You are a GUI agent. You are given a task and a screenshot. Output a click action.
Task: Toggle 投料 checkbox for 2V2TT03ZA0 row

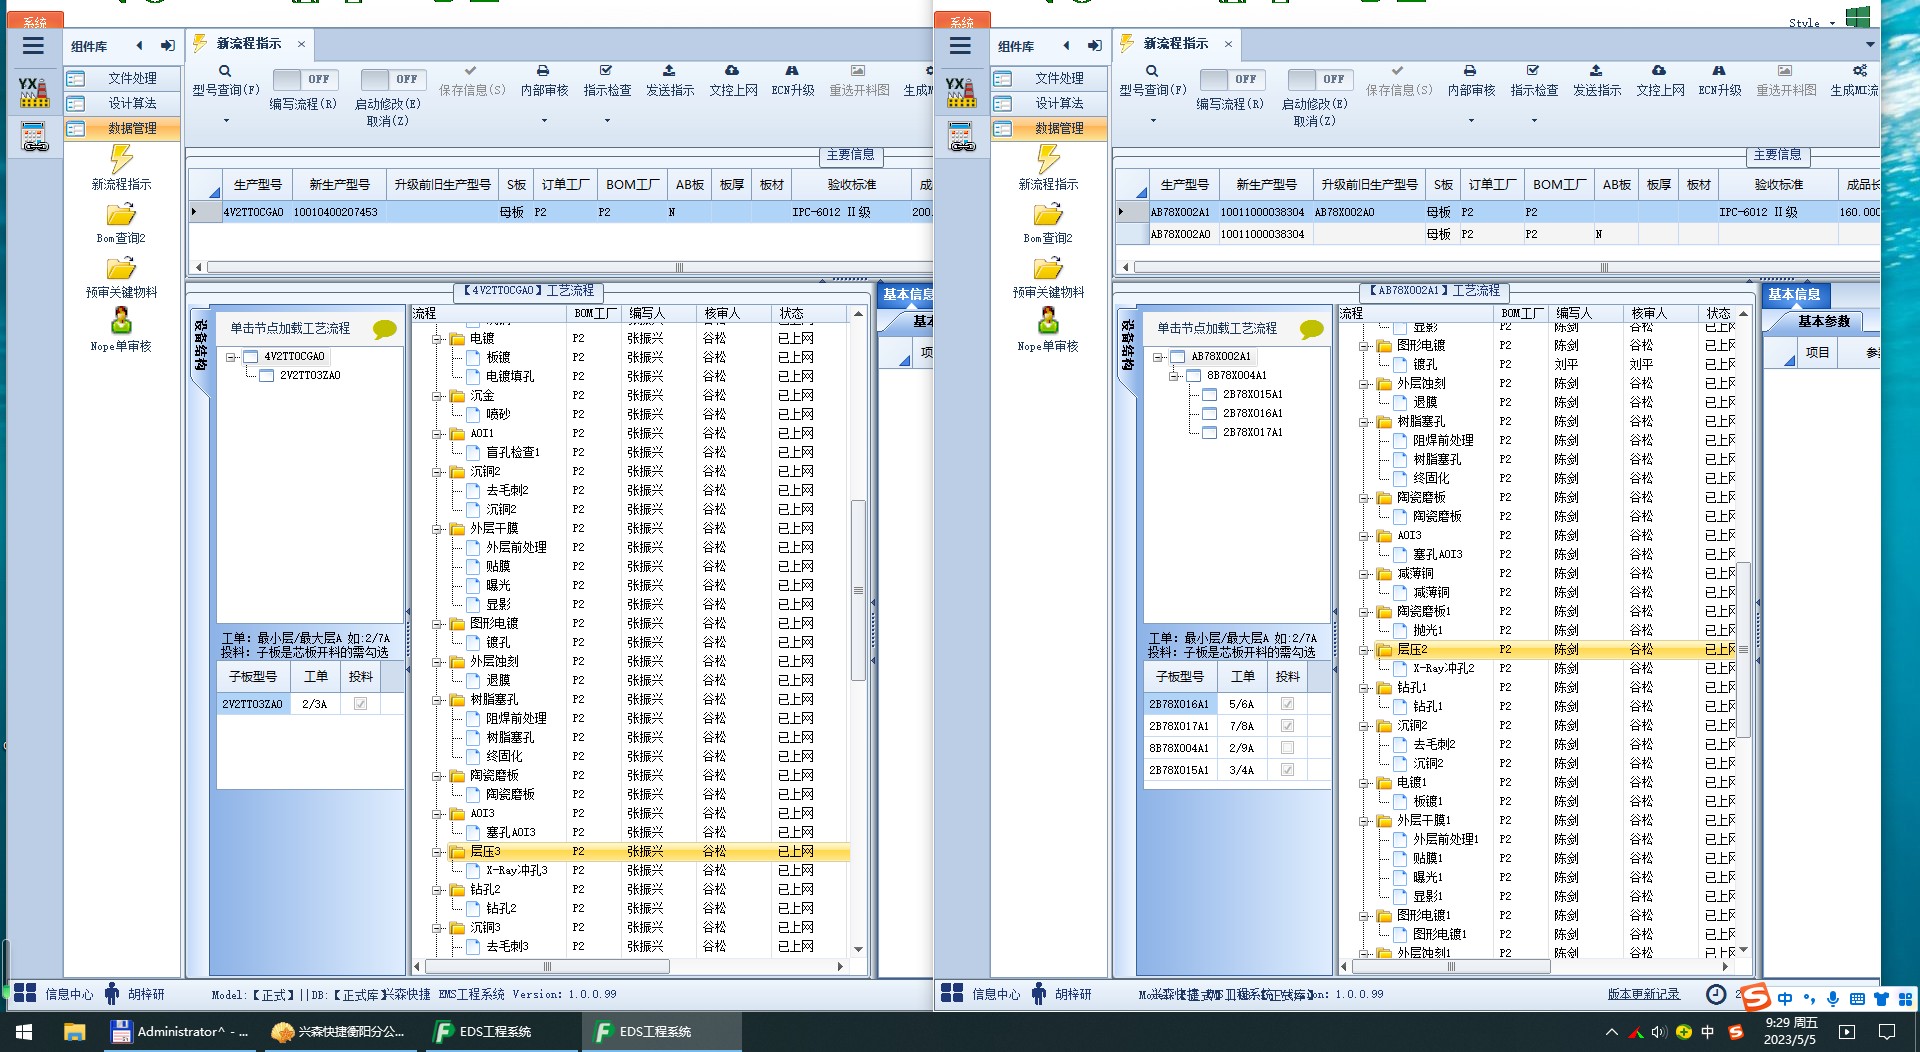click(x=360, y=704)
